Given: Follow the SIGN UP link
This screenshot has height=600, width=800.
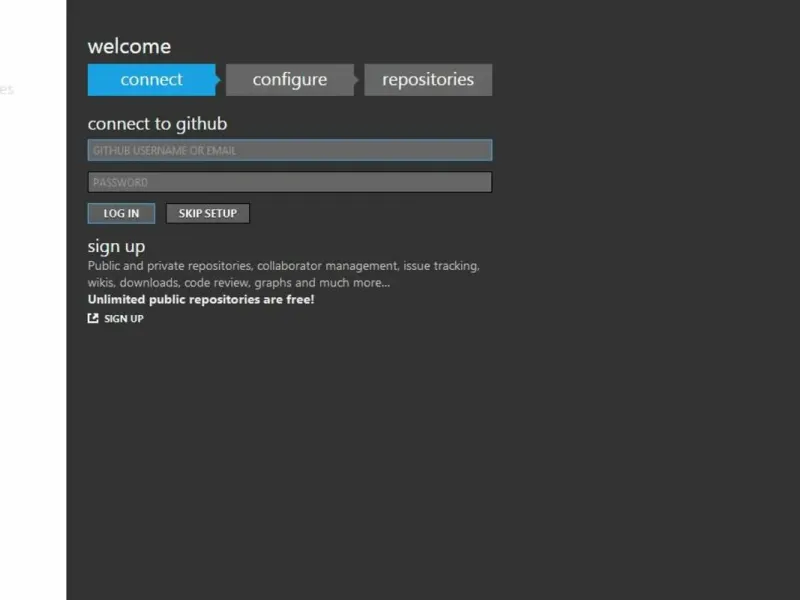Looking at the screenshot, I should point(123,319).
